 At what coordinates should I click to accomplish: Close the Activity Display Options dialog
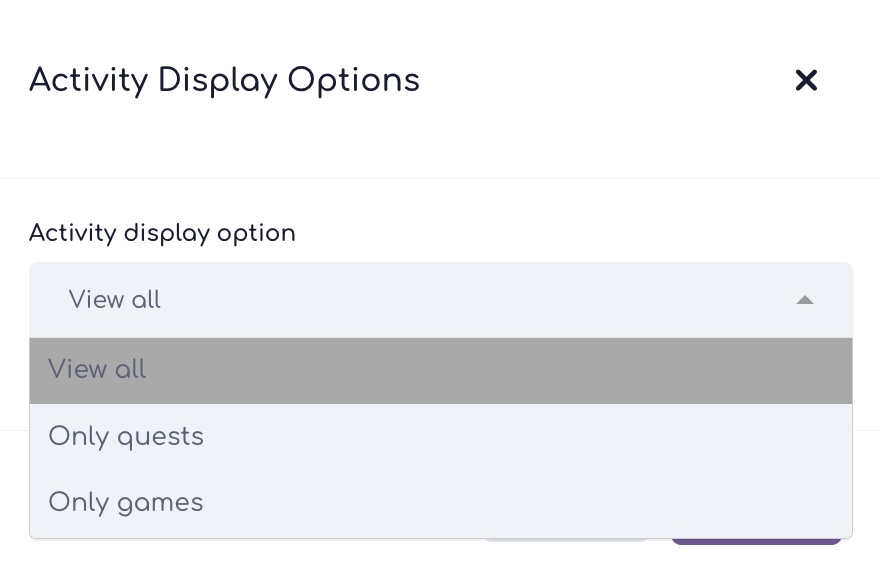806,80
